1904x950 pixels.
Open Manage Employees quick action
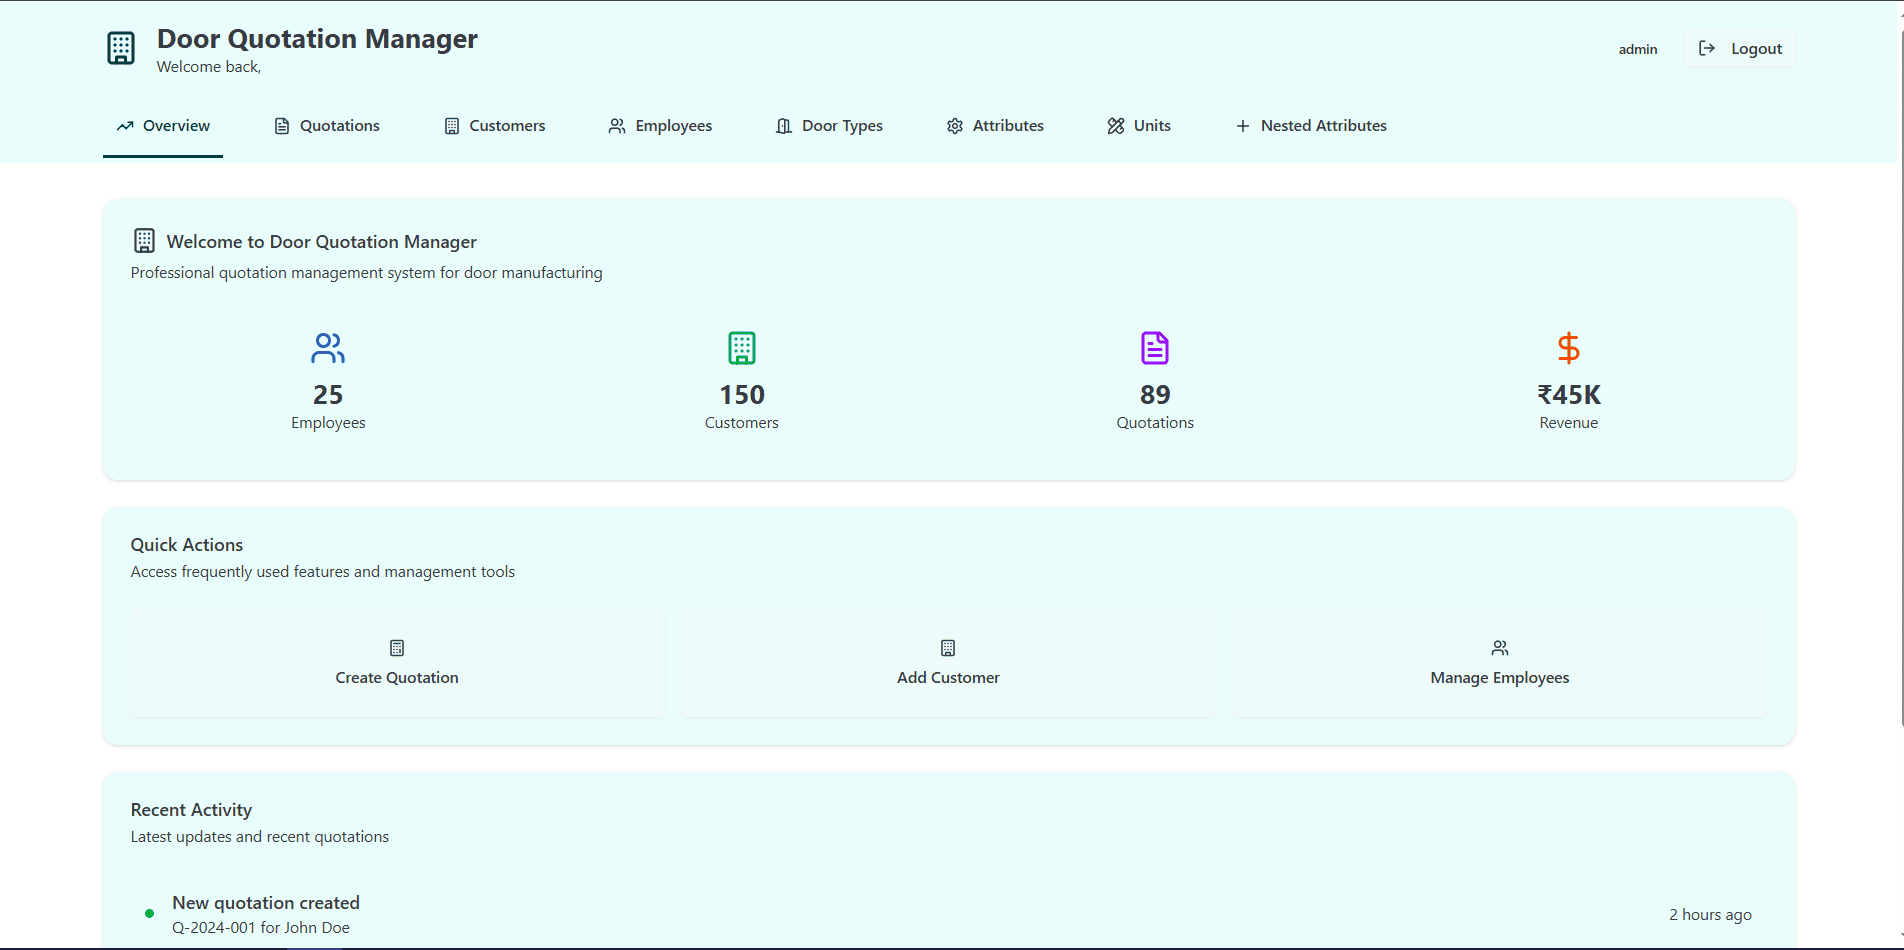pyautogui.click(x=1499, y=664)
